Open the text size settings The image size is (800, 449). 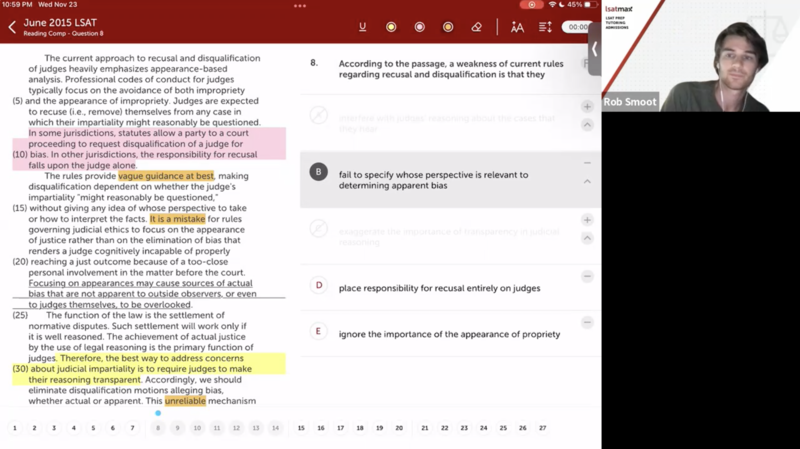coord(517,27)
